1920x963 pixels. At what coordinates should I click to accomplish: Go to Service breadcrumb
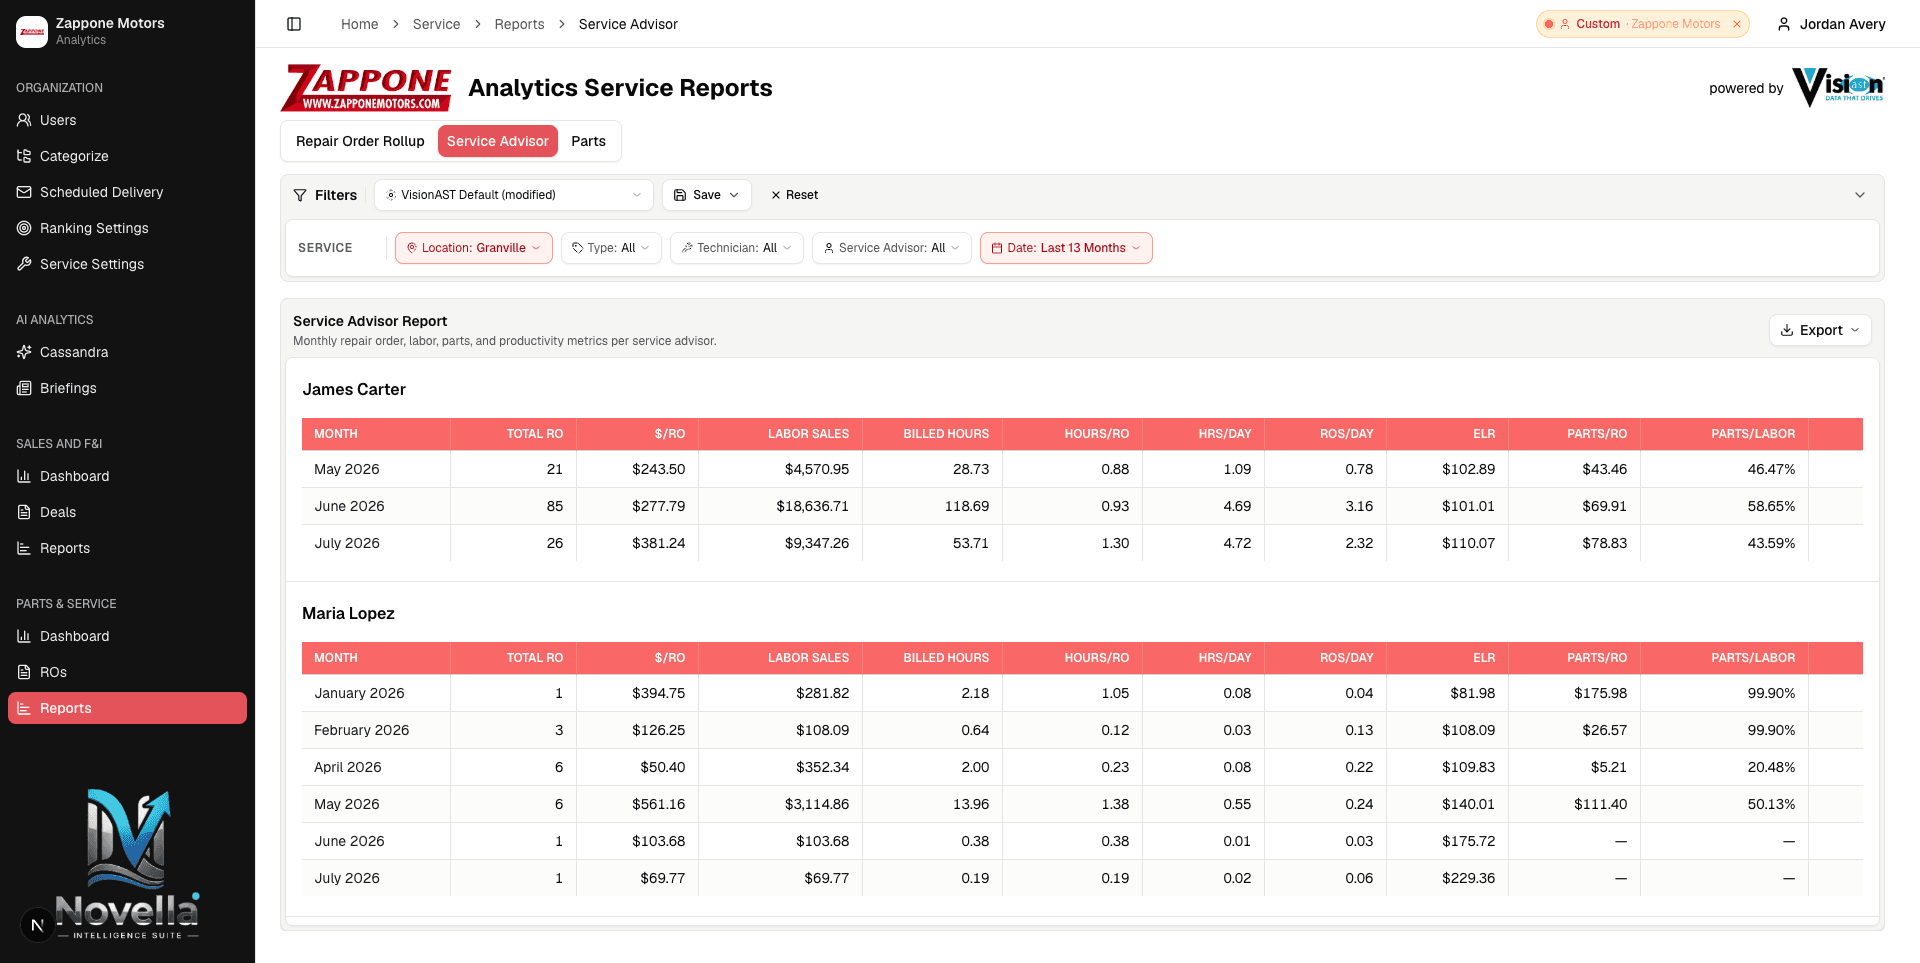437,24
